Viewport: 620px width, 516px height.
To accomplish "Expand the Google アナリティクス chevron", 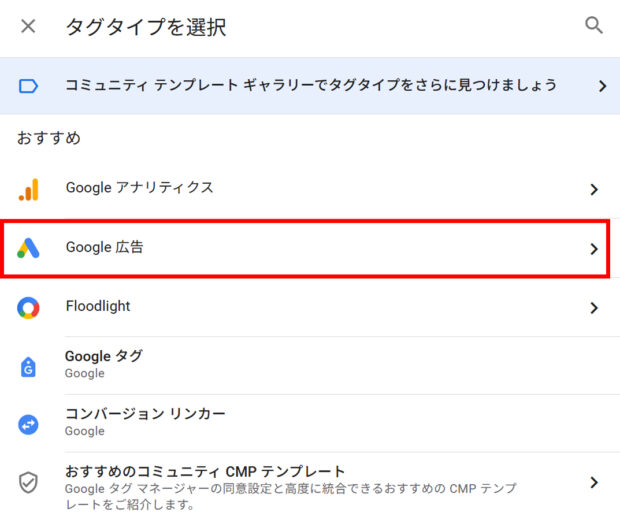I will coord(594,189).
